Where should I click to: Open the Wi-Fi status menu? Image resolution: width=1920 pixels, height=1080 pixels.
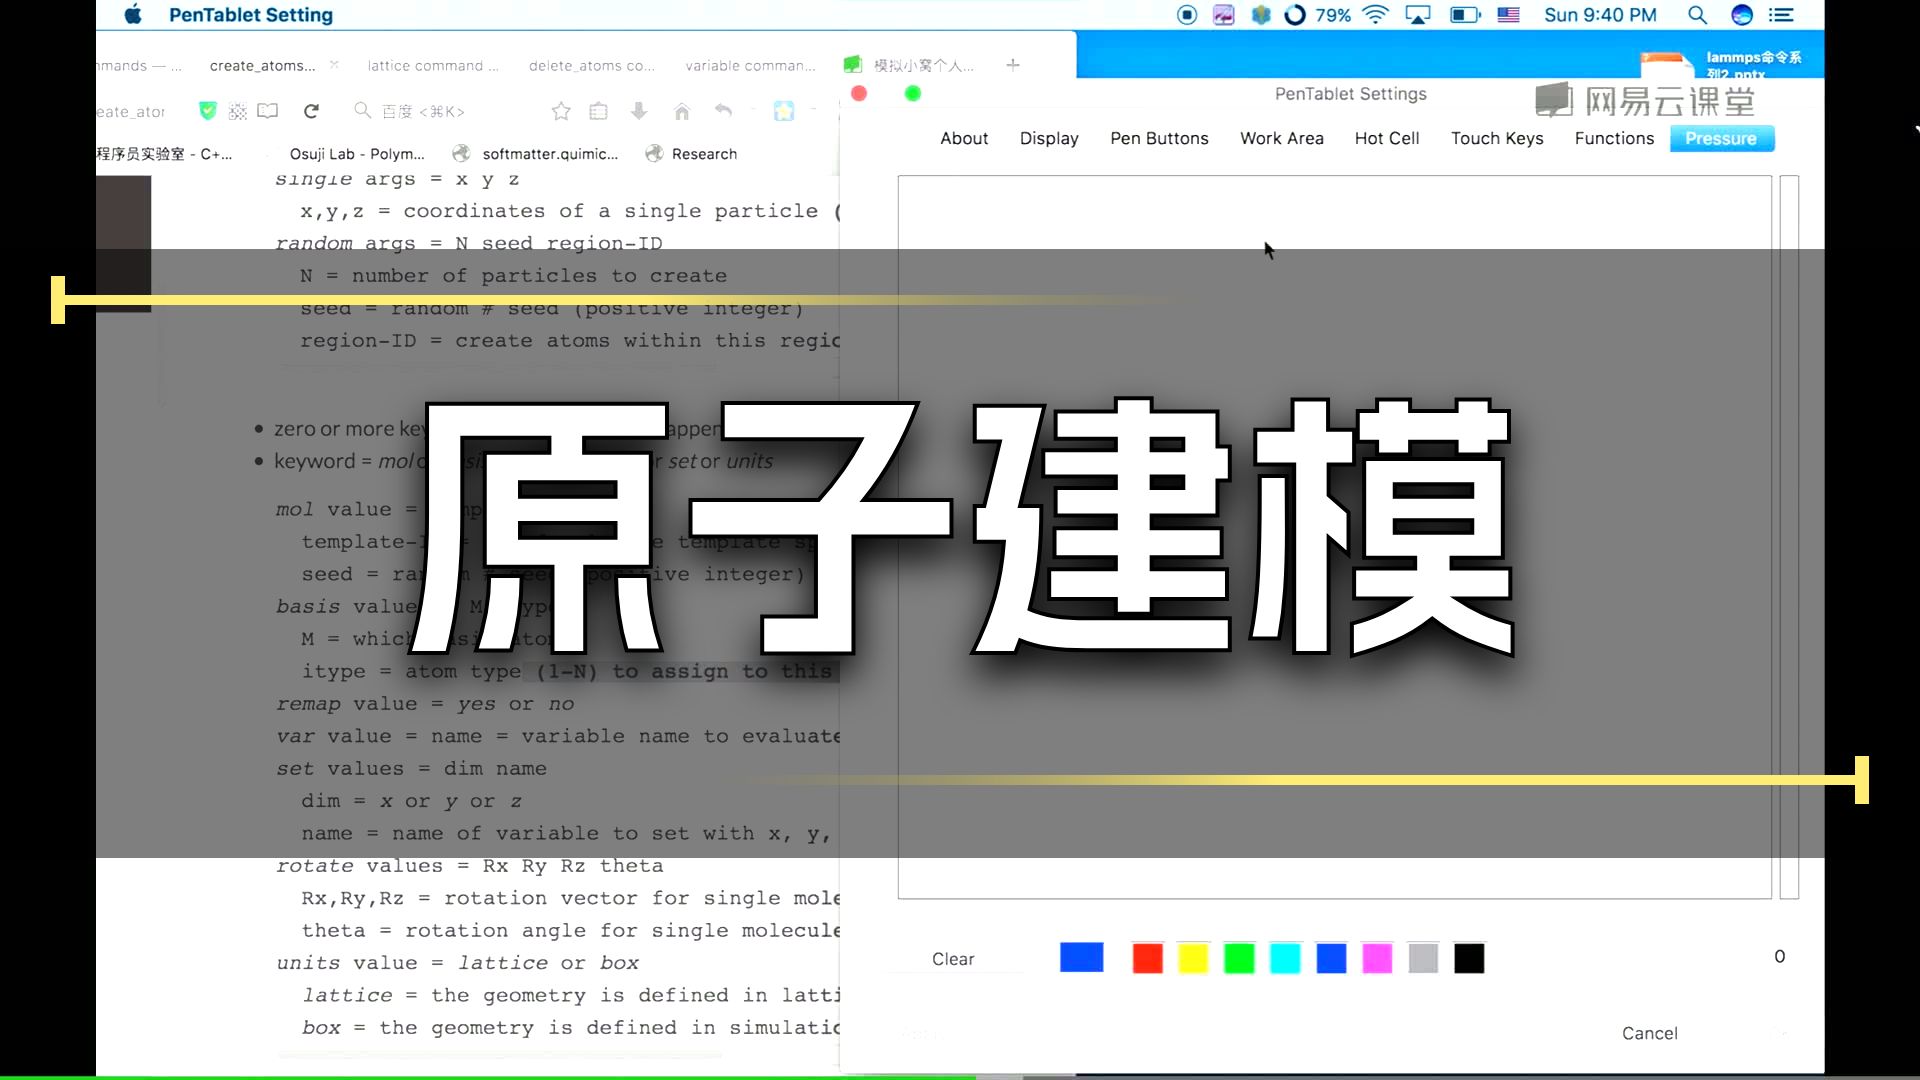(x=1376, y=15)
